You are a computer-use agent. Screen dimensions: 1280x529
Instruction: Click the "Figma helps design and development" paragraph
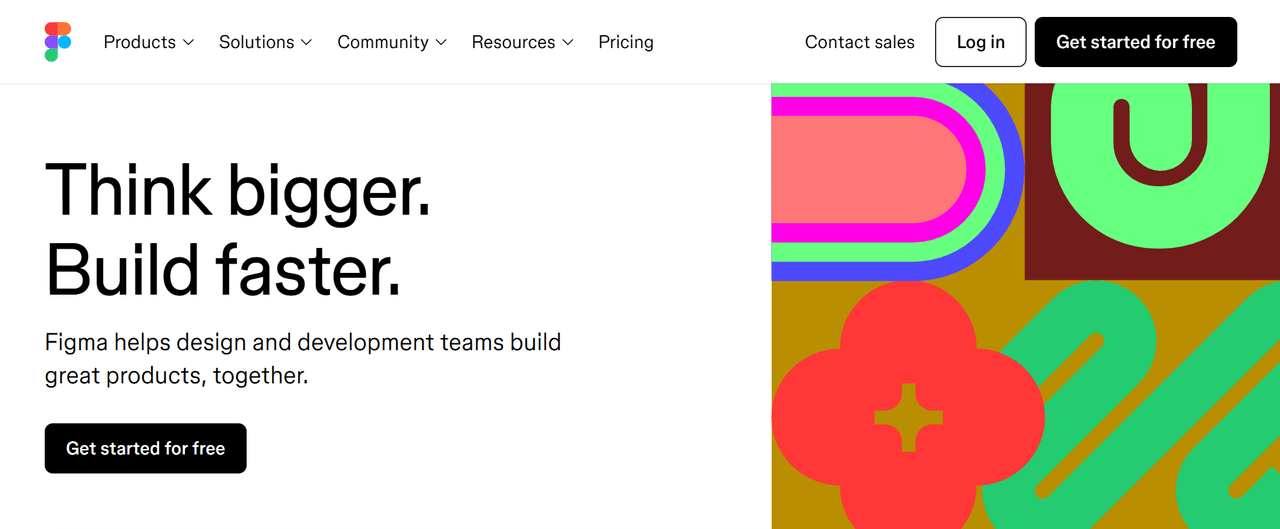pyautogui.click(x=303, y=359)
